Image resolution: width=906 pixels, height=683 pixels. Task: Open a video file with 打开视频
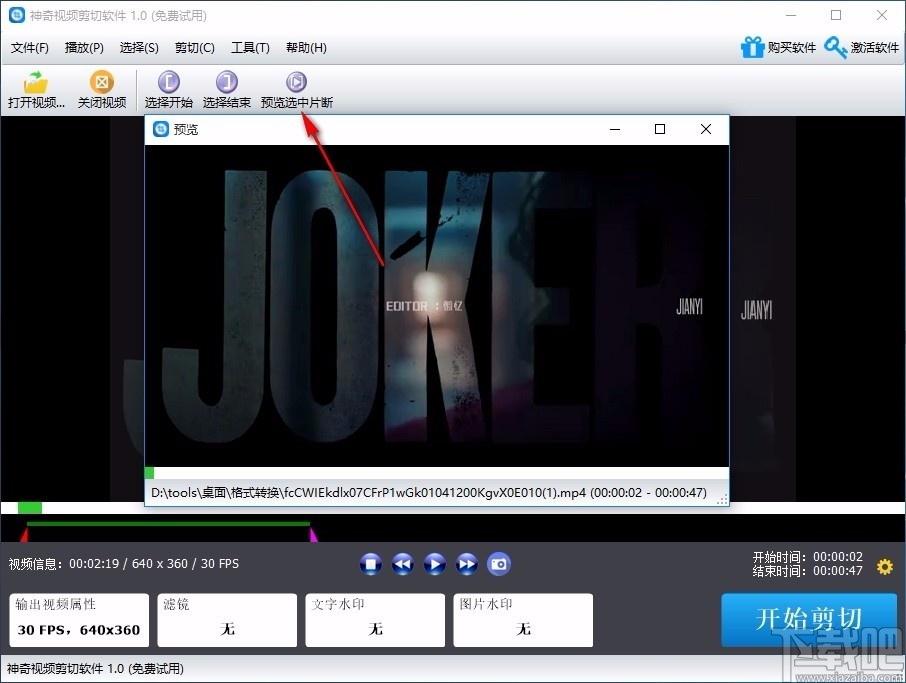[x=36, y=90]
